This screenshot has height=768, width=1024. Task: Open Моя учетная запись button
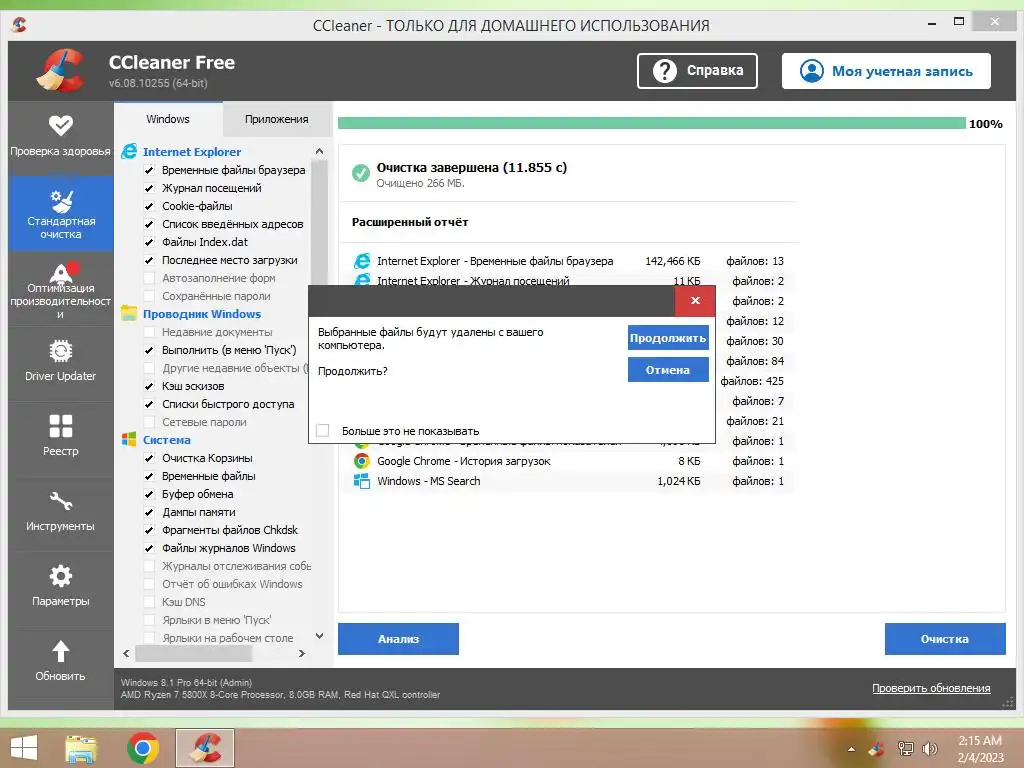(x=886, y=71)
